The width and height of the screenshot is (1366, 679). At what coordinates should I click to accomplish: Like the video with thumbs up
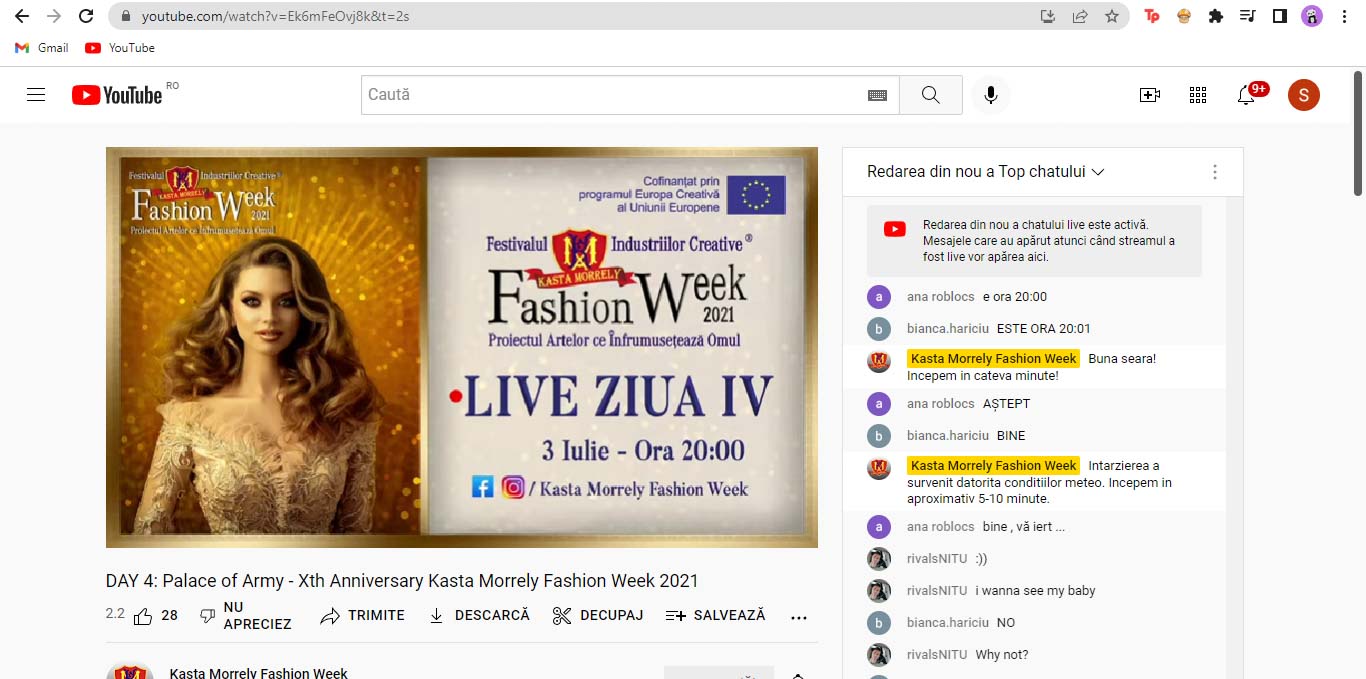point(143,616)
